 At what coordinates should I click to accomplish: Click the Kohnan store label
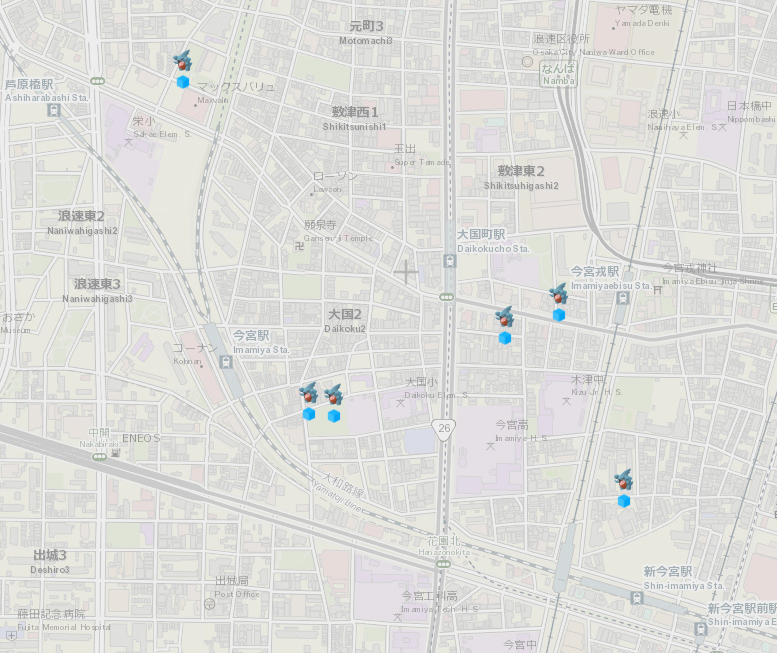194,354
